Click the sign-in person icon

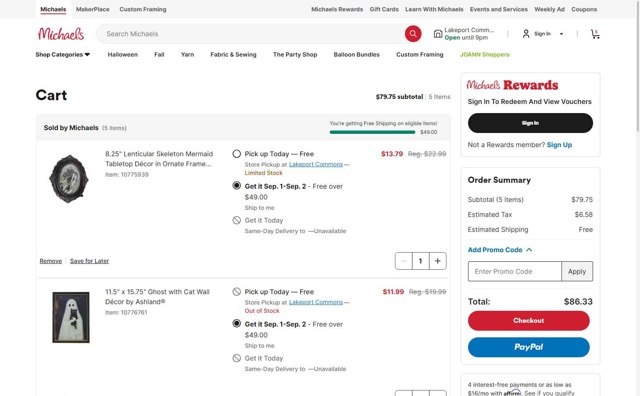click(526, 34)
